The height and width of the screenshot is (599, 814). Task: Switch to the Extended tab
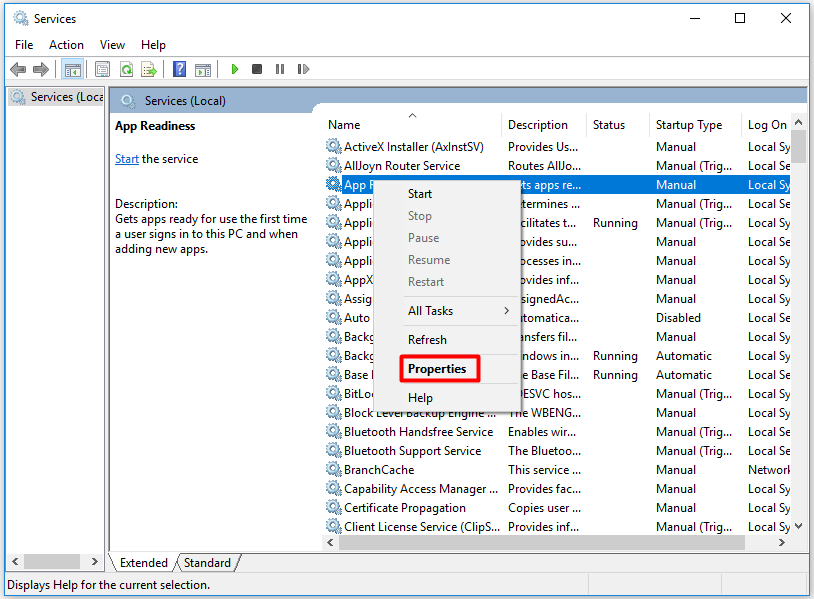(x=143, y=563)
